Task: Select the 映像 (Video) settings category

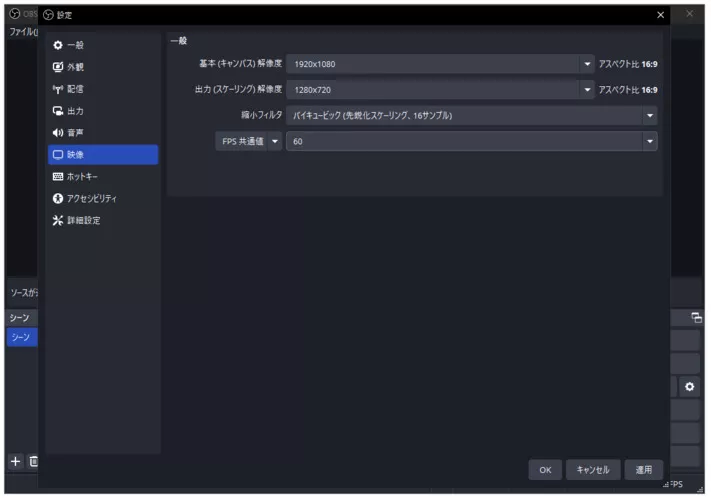Action: 103,155
